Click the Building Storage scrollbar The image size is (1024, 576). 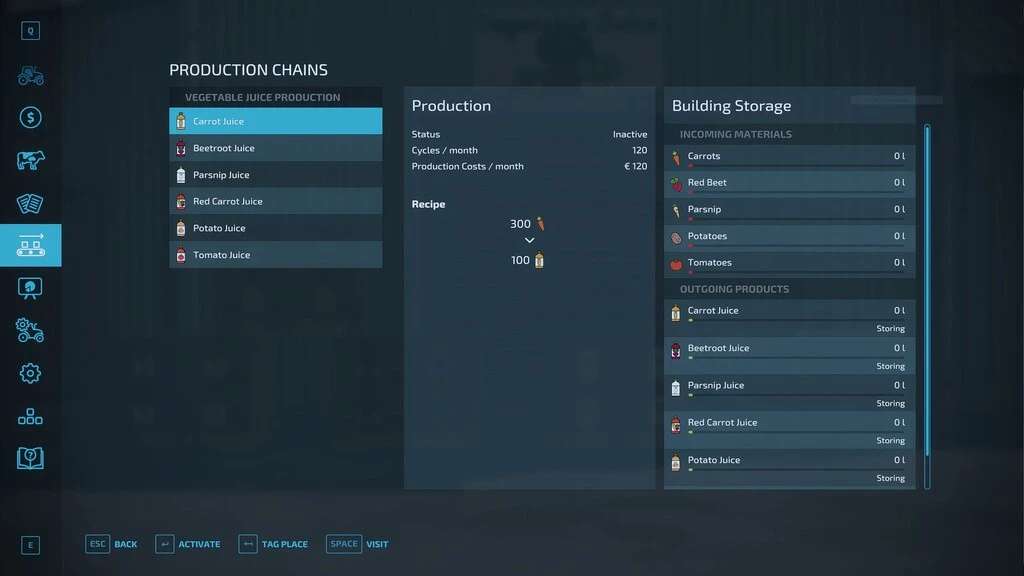pos(927,300)
